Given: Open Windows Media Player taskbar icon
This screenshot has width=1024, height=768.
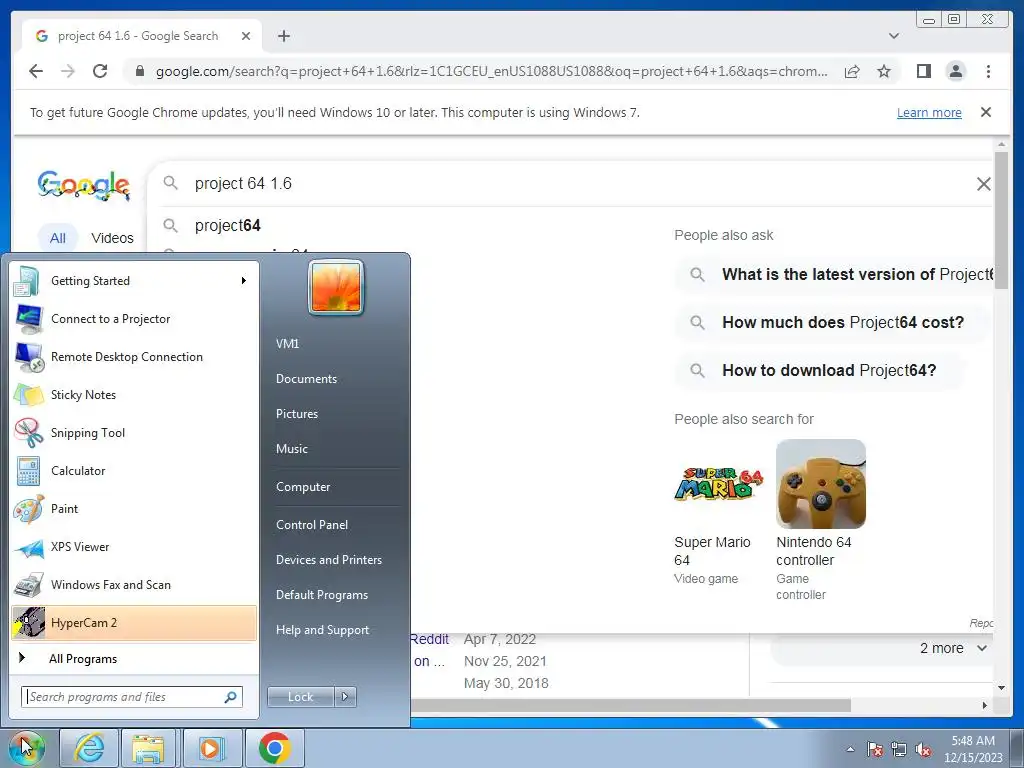Looking at the screenshot, I should [x=211, y=748].
